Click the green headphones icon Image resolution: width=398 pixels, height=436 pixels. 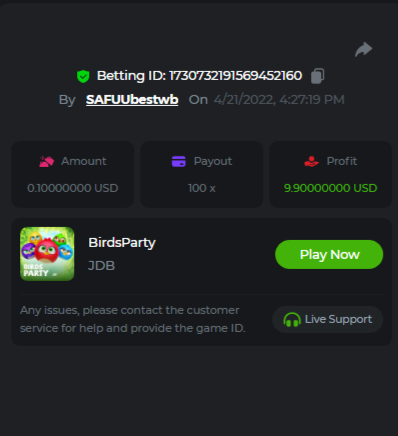[292, 320]
